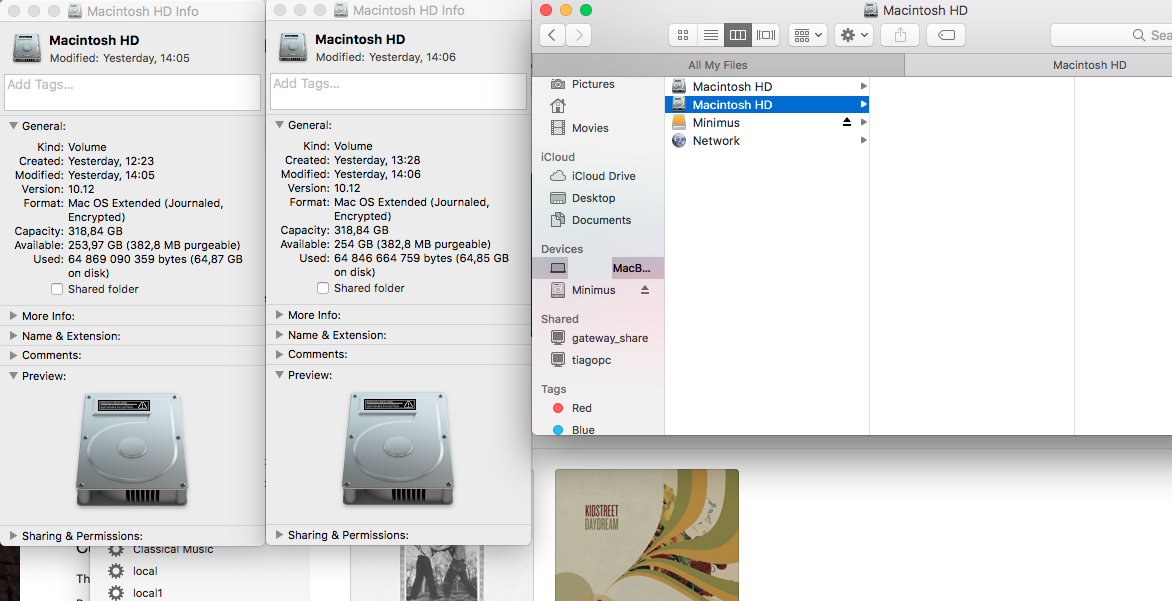Select the Blue tag in sidebar
This screenshot has height=601, width=1172.
pyautogui.click(x=582, y=430)
